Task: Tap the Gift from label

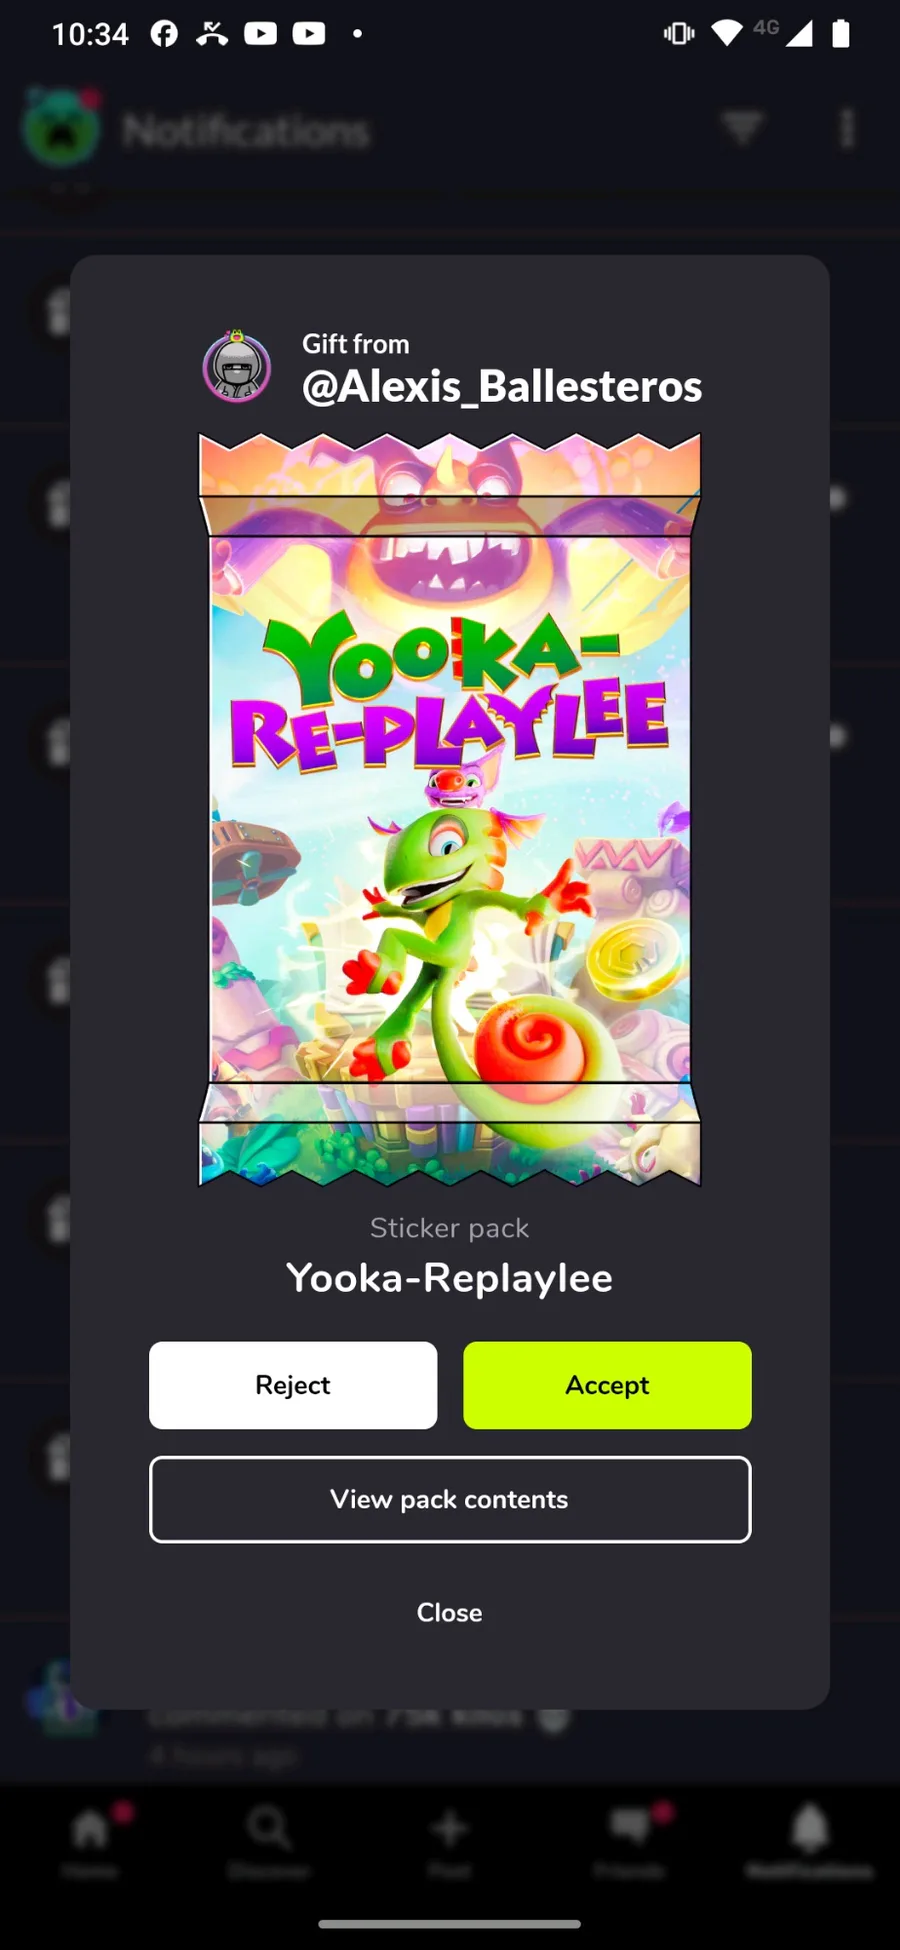Action: click(x=356, y=344)
